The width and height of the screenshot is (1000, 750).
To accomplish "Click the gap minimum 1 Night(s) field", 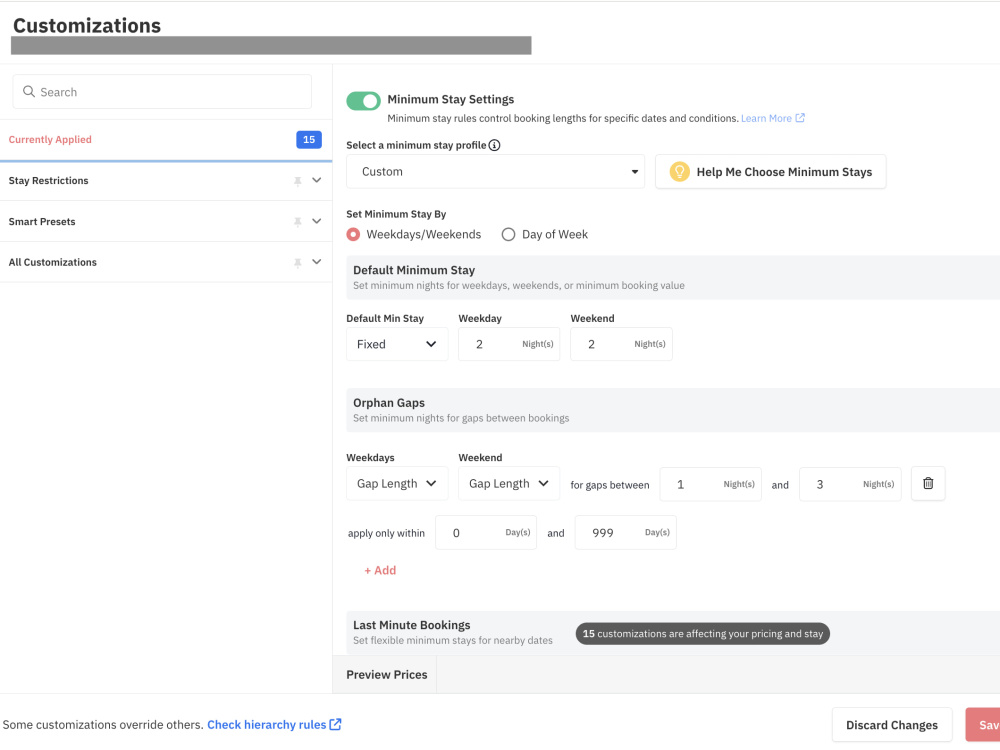I will (710, 484).
